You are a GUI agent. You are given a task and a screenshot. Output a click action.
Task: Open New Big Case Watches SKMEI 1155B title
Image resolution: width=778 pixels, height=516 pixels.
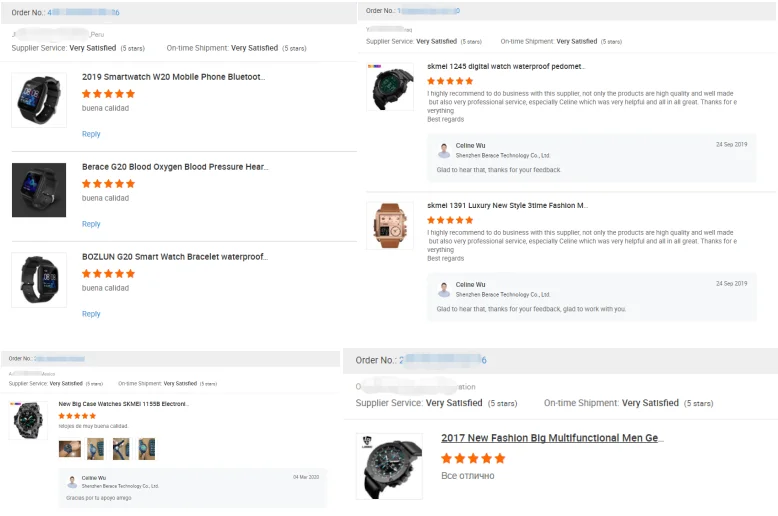(x=123, y=404)
